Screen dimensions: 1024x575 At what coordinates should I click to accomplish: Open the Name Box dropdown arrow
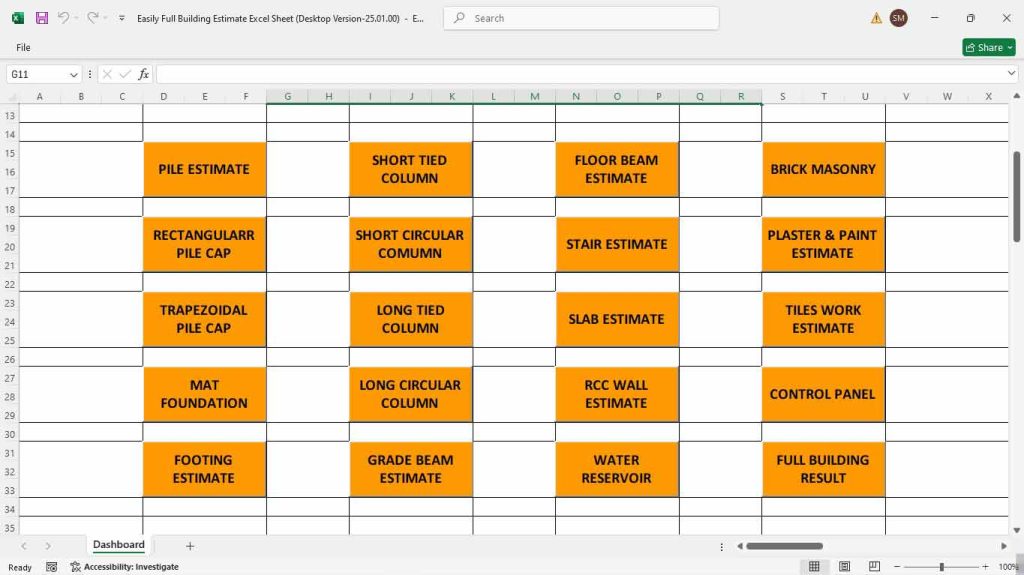pos(74,74)
